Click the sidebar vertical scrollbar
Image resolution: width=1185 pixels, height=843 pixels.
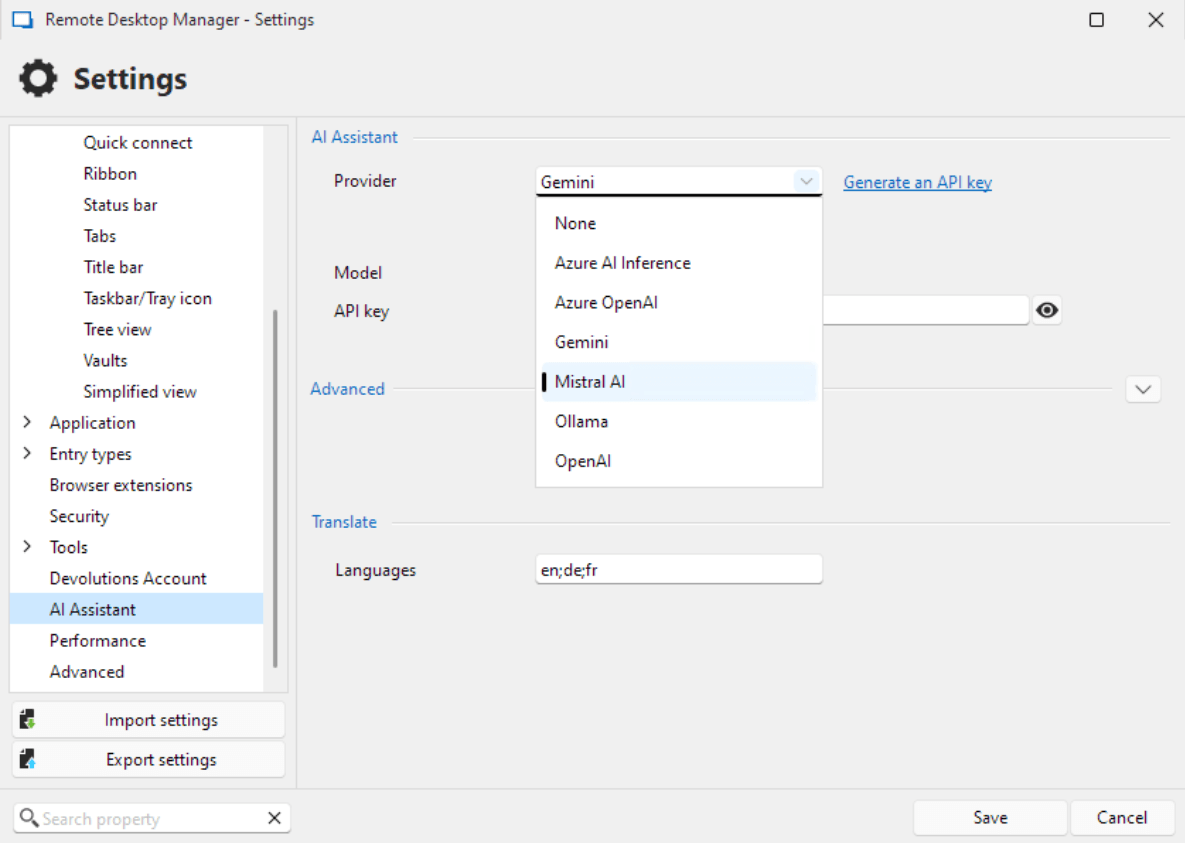275,488
